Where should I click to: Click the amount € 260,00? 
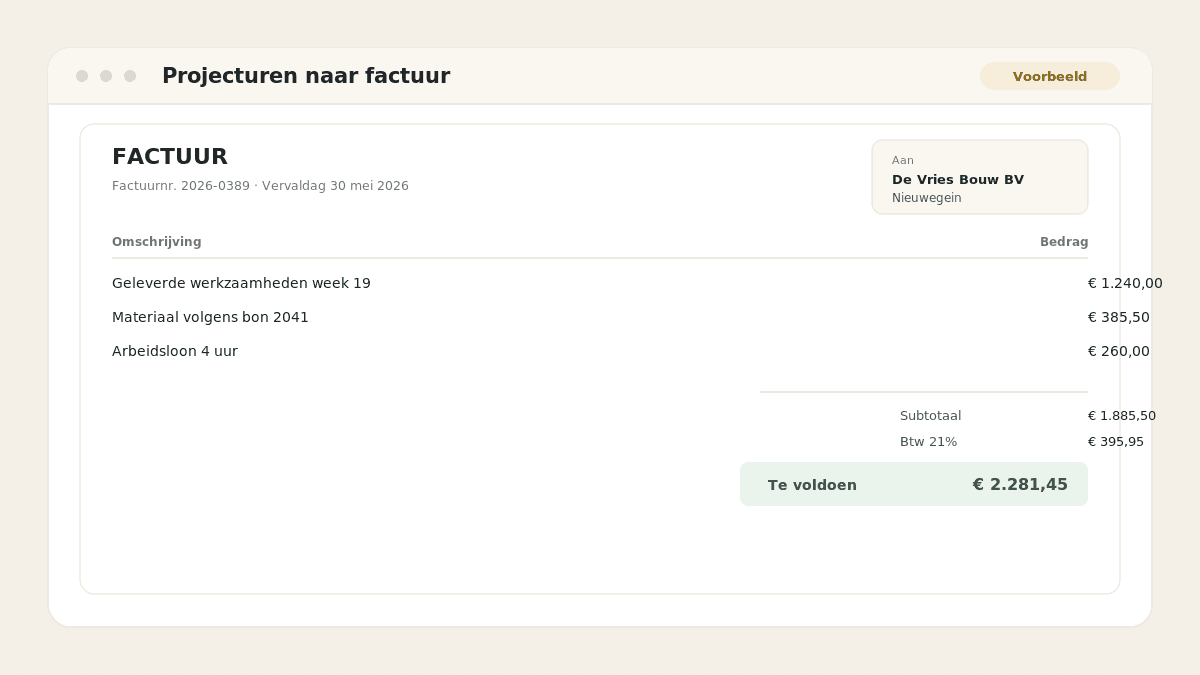pyautogui.click(x=1119, y=352)
